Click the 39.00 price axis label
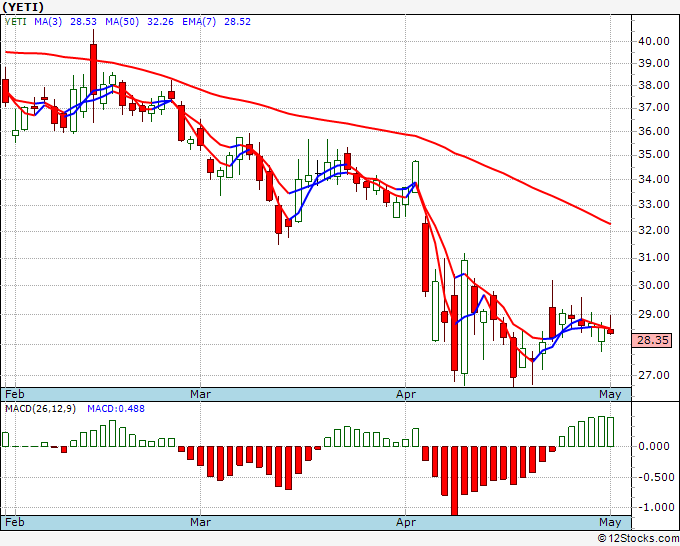This screenshot has width=680, height=546. 654,63
